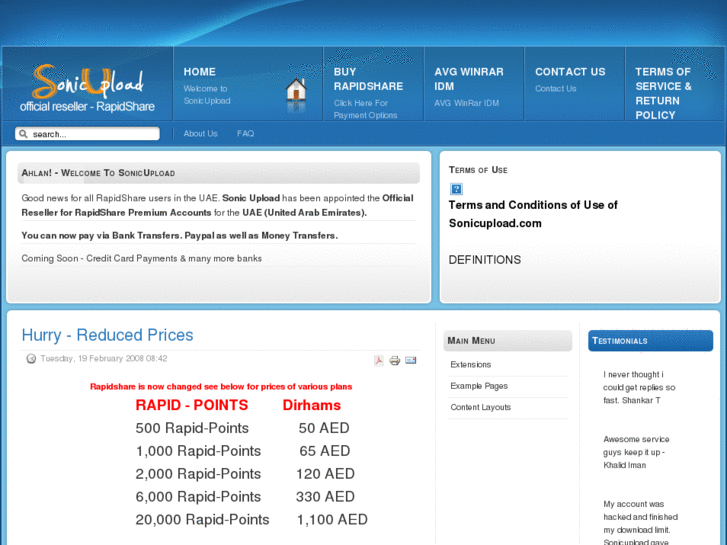Viewport: 727px width, 545px height.
Task: Click the 65 AED price
Action: pos(325,450)
